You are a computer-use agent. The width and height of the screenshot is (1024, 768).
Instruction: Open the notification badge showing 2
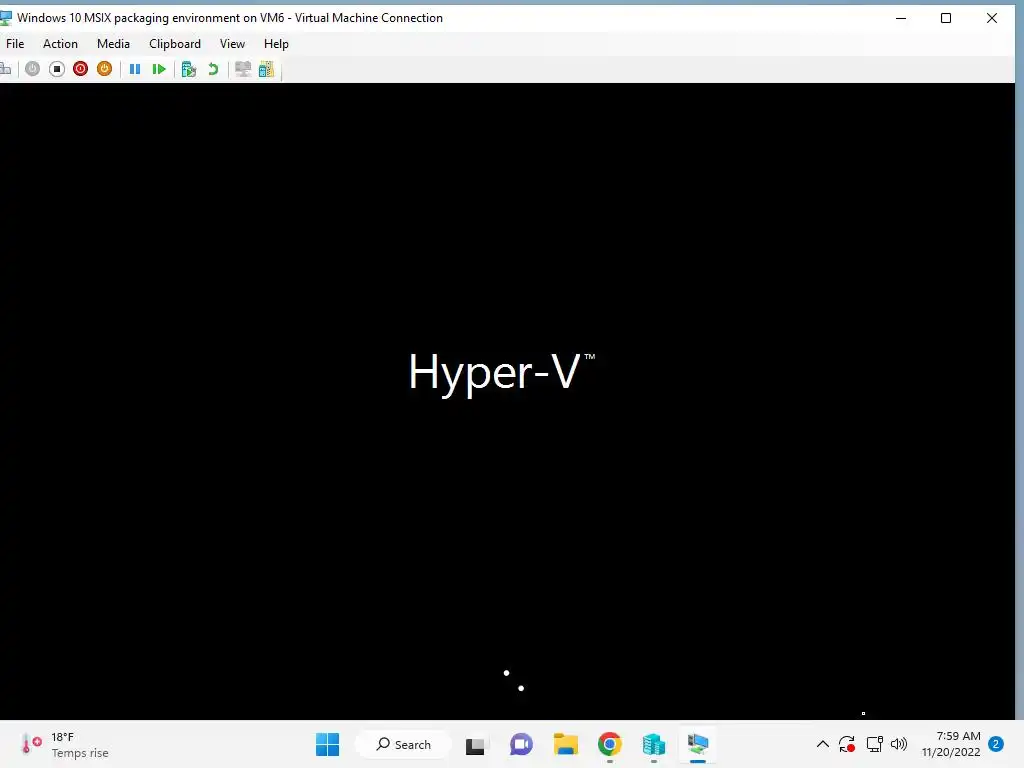pos(996,744)
